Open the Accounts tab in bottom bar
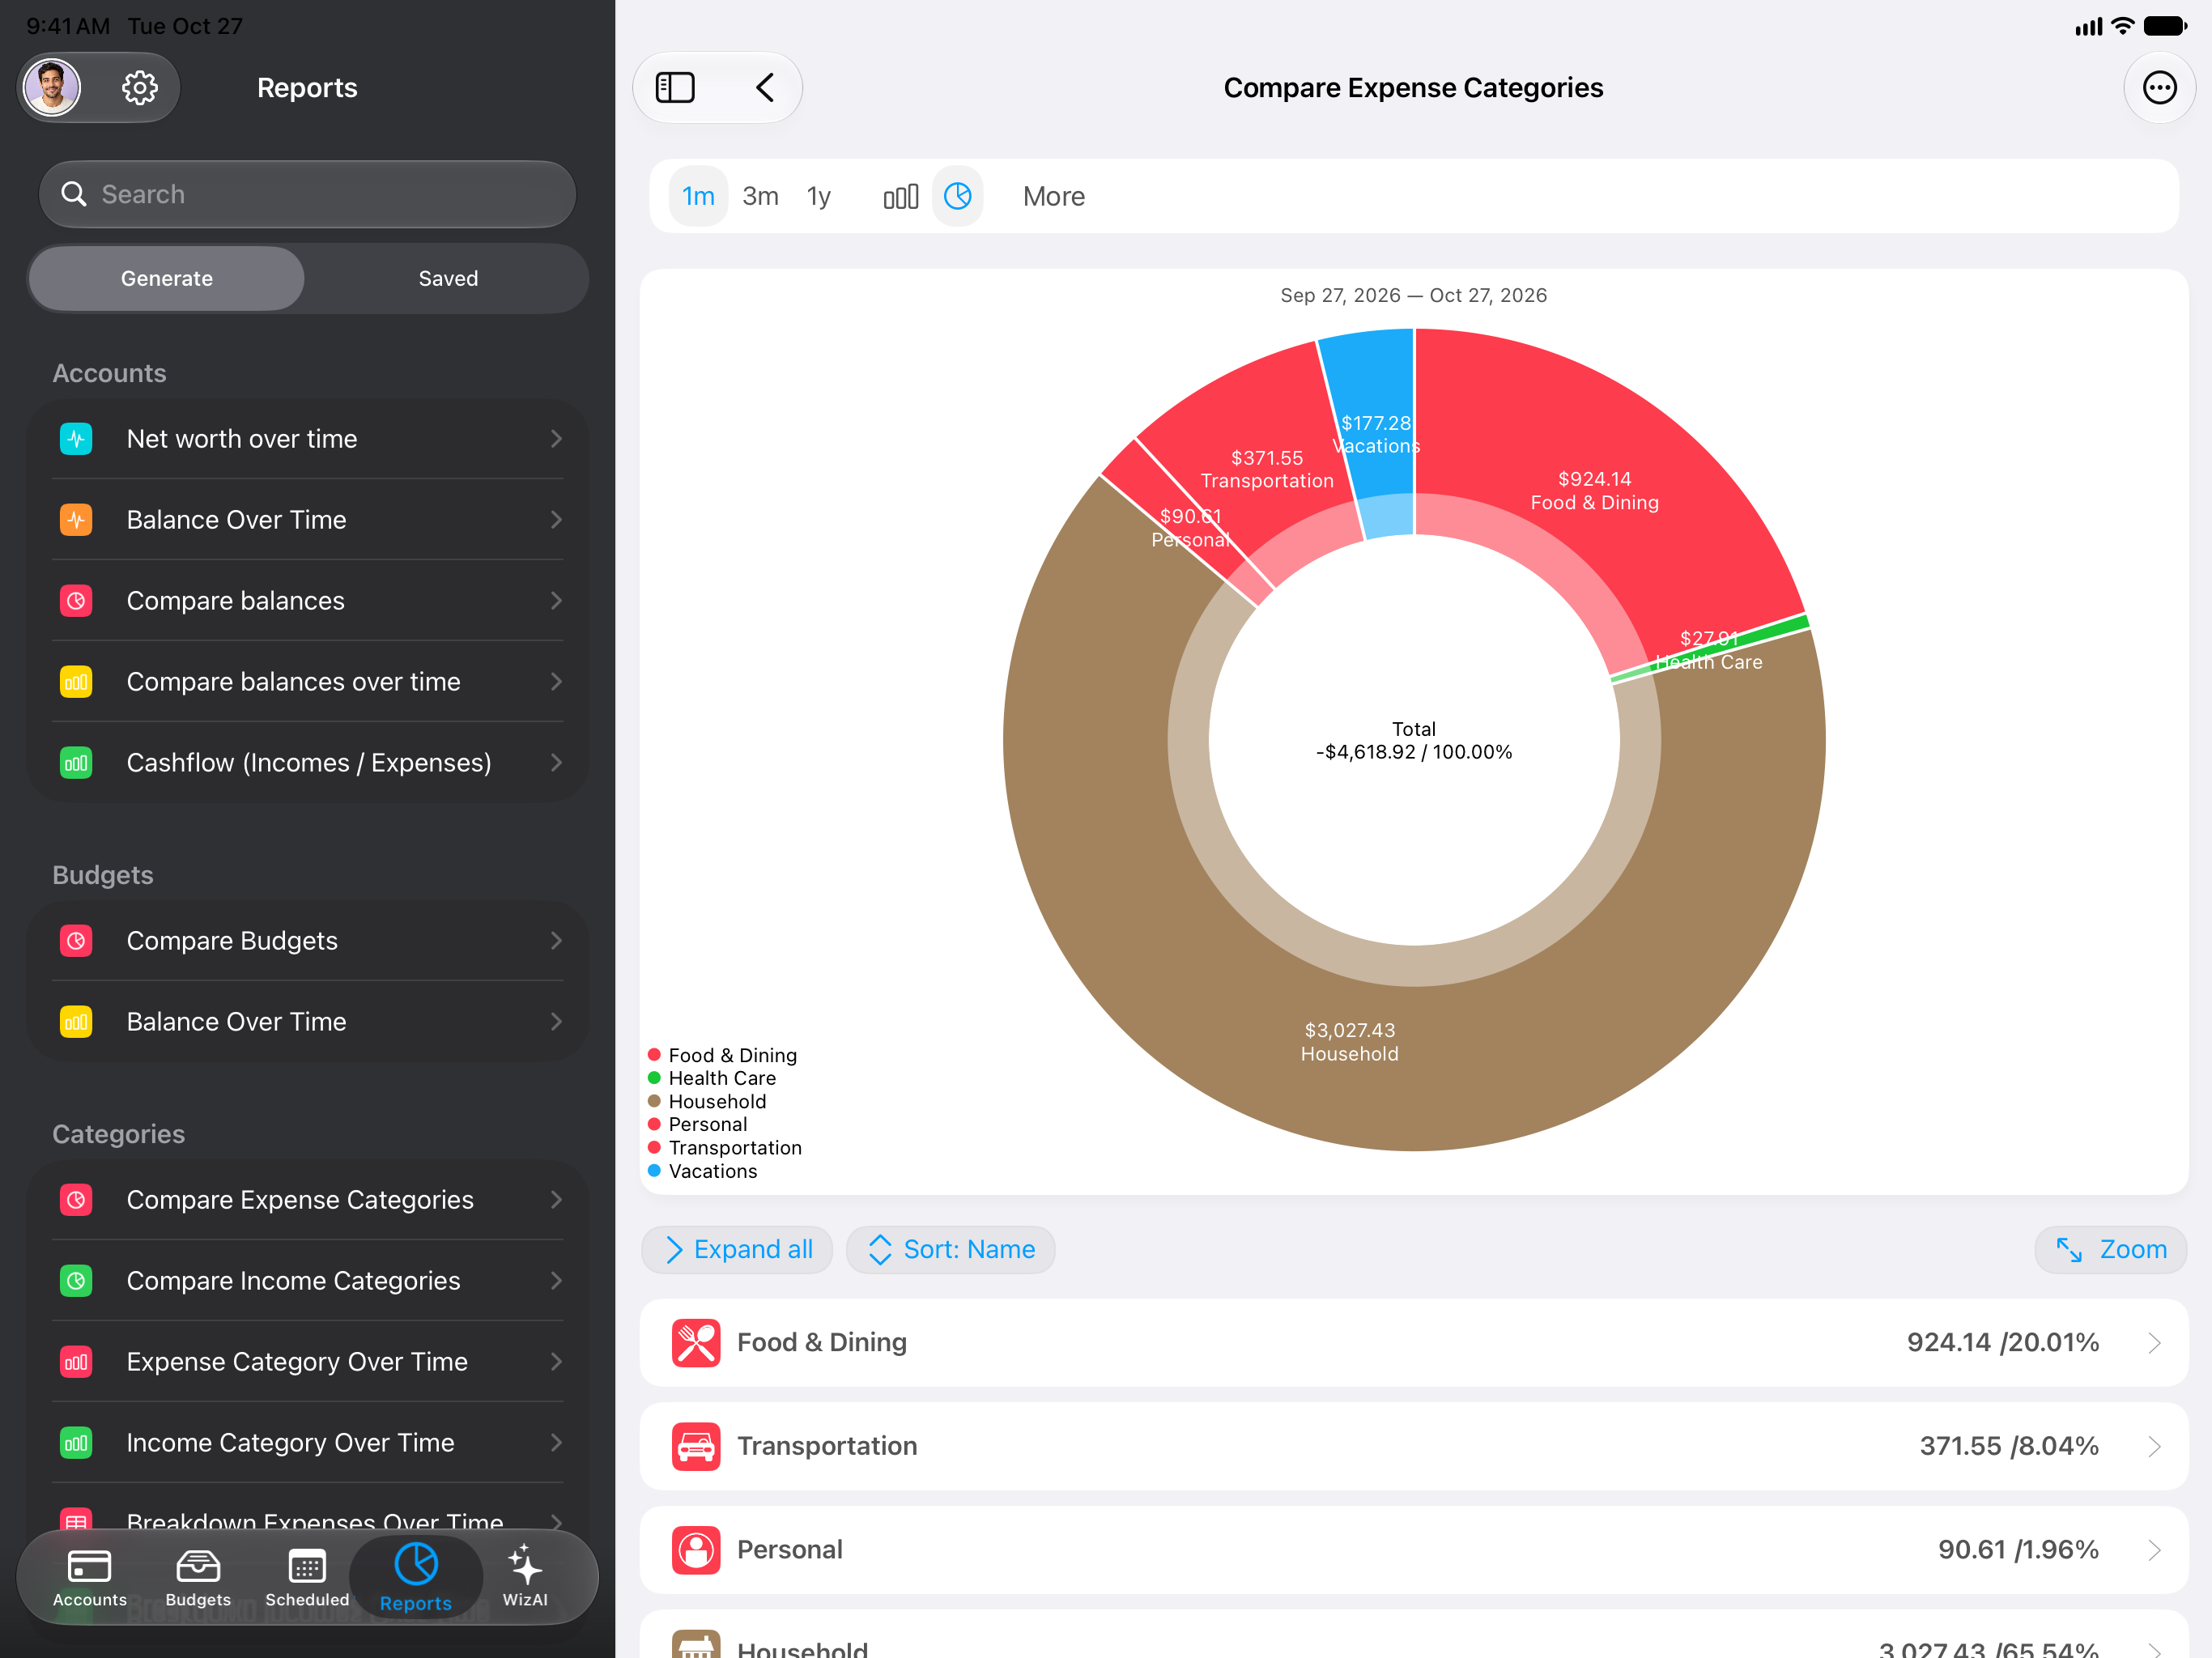Screen dimensions: 2212x1658 tap(89, 1577)
